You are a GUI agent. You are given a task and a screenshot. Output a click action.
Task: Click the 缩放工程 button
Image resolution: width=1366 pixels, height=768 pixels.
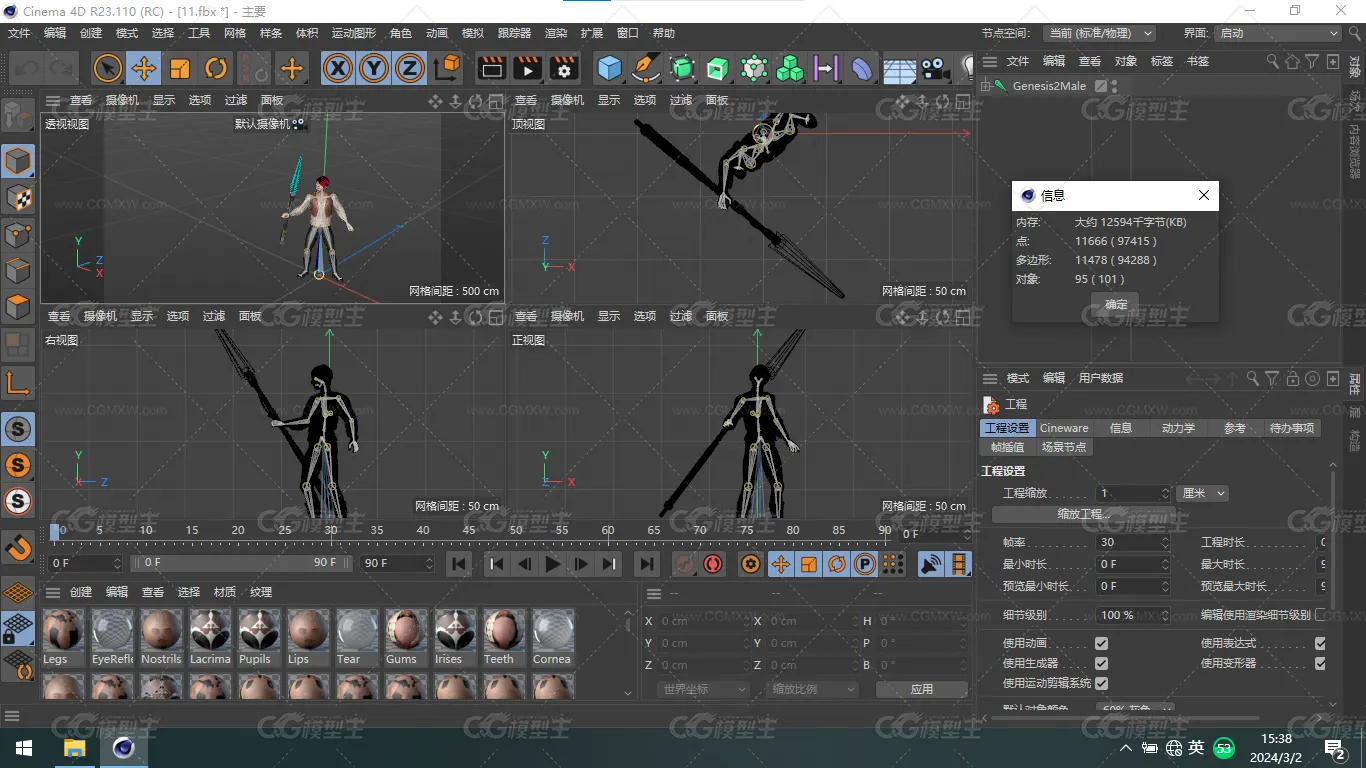[x=1084, y=514]
